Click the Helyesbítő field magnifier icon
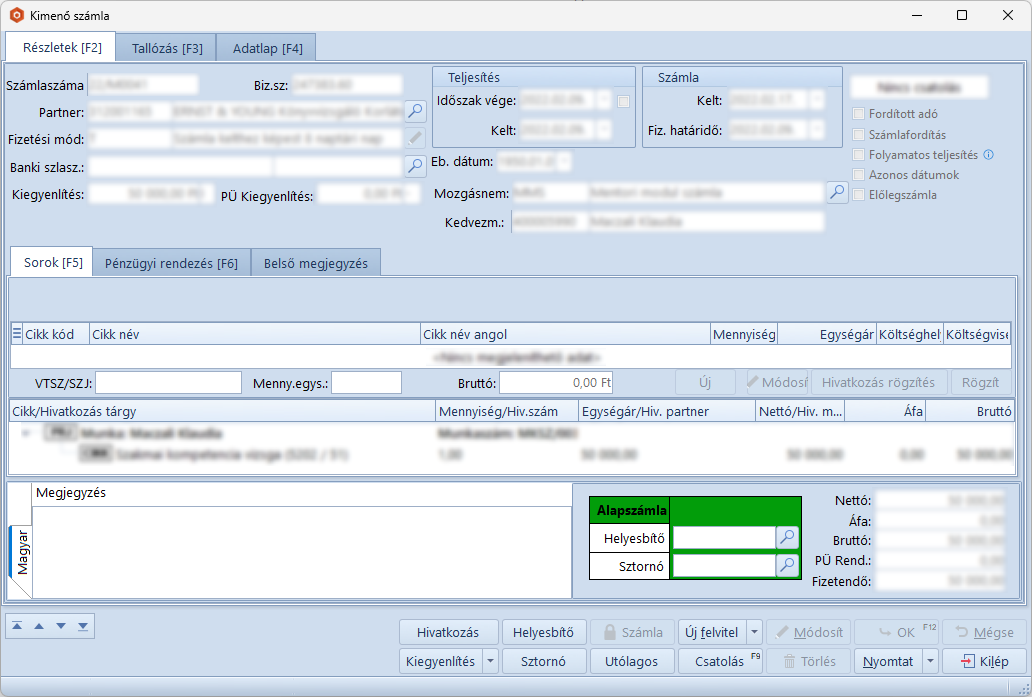Viewport: 1032px width, 697px height. [x=788, y=538]
